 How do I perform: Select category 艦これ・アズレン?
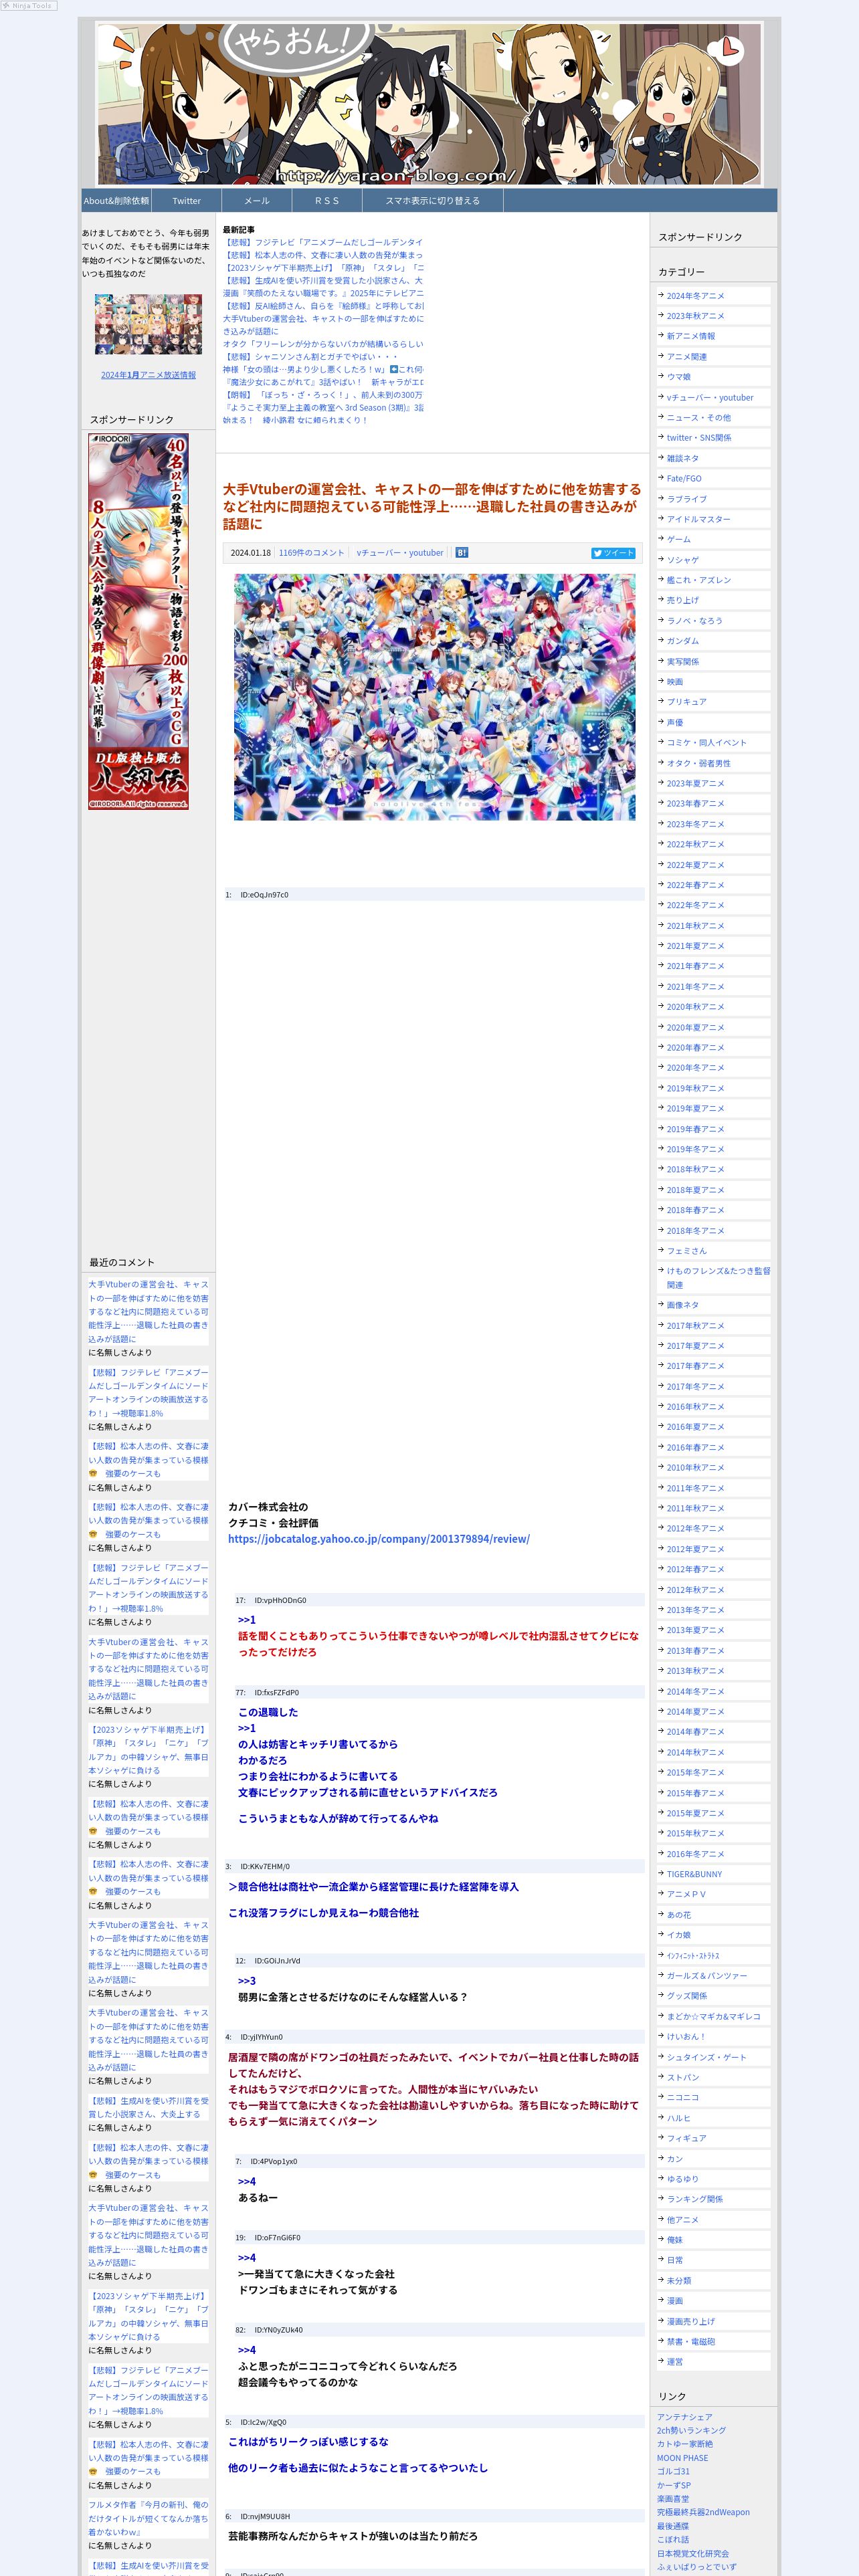coord(699,580)
